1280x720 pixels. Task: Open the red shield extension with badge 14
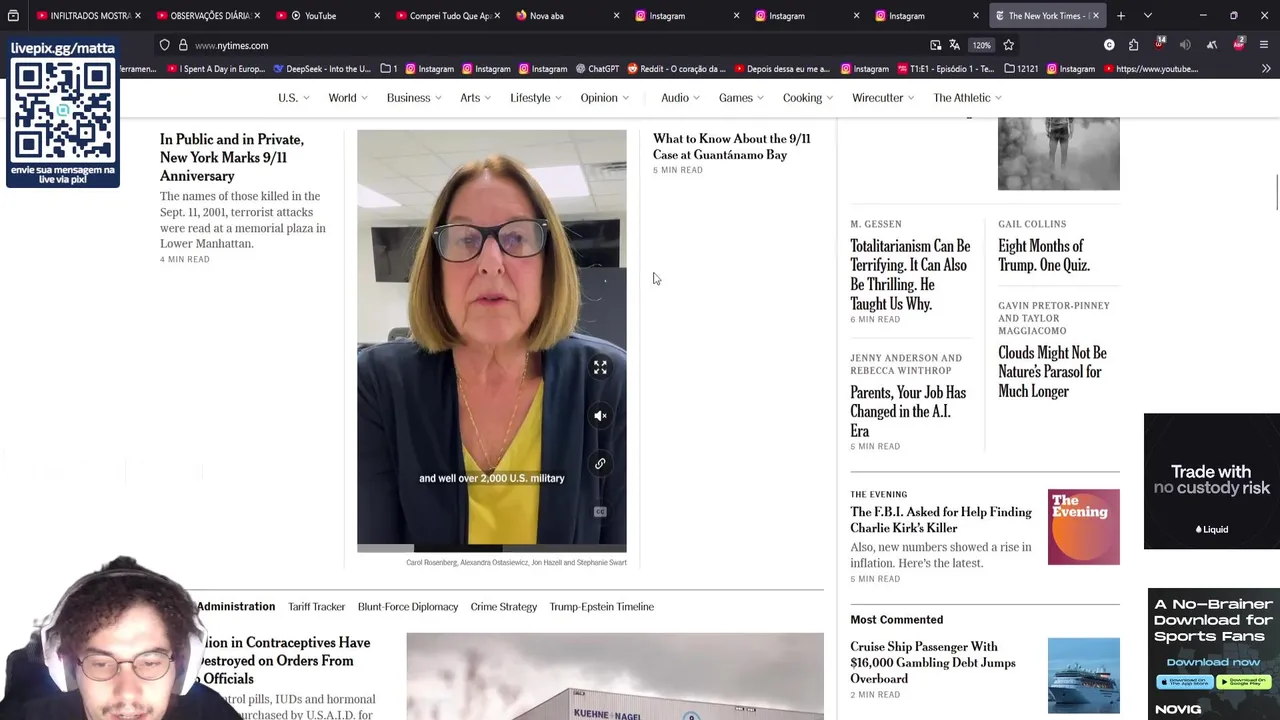1159,44
